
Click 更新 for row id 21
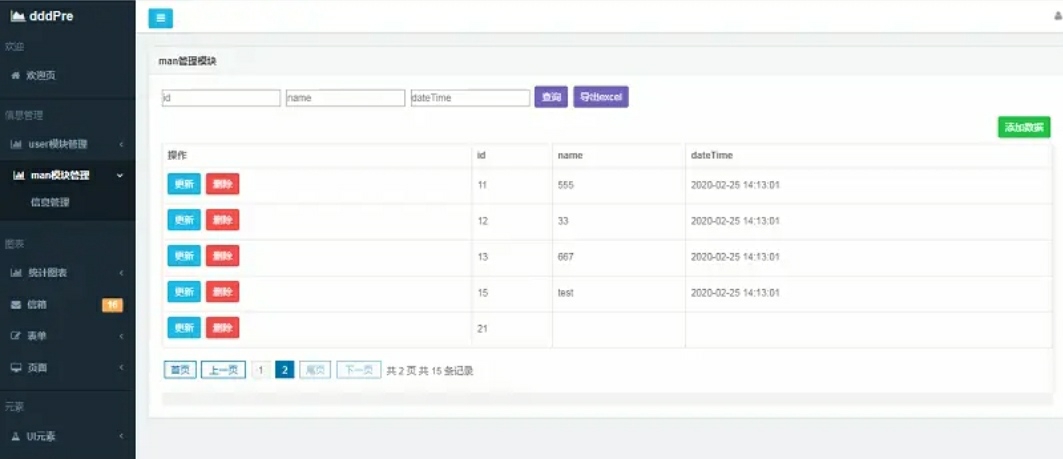tap(184, 327)
